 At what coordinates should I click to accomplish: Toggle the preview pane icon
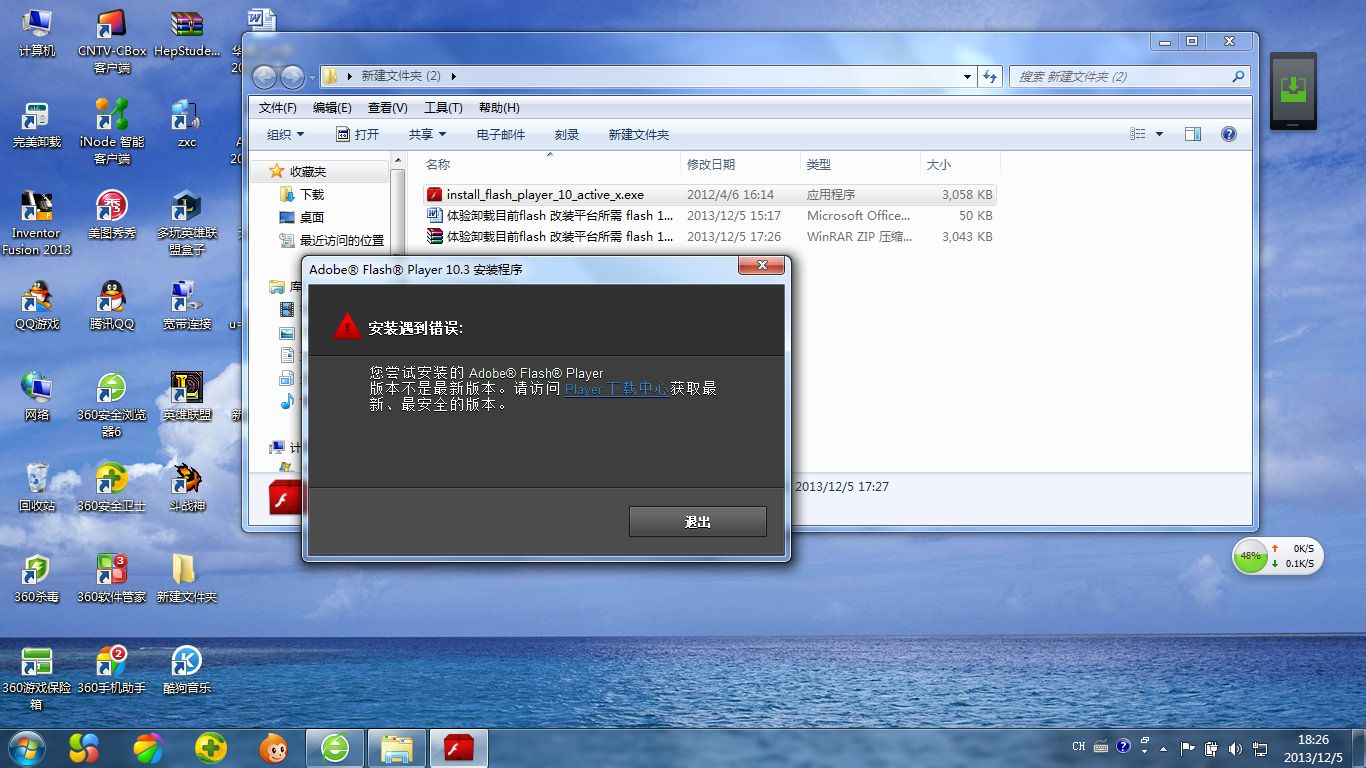click(x=1192, y=134)
